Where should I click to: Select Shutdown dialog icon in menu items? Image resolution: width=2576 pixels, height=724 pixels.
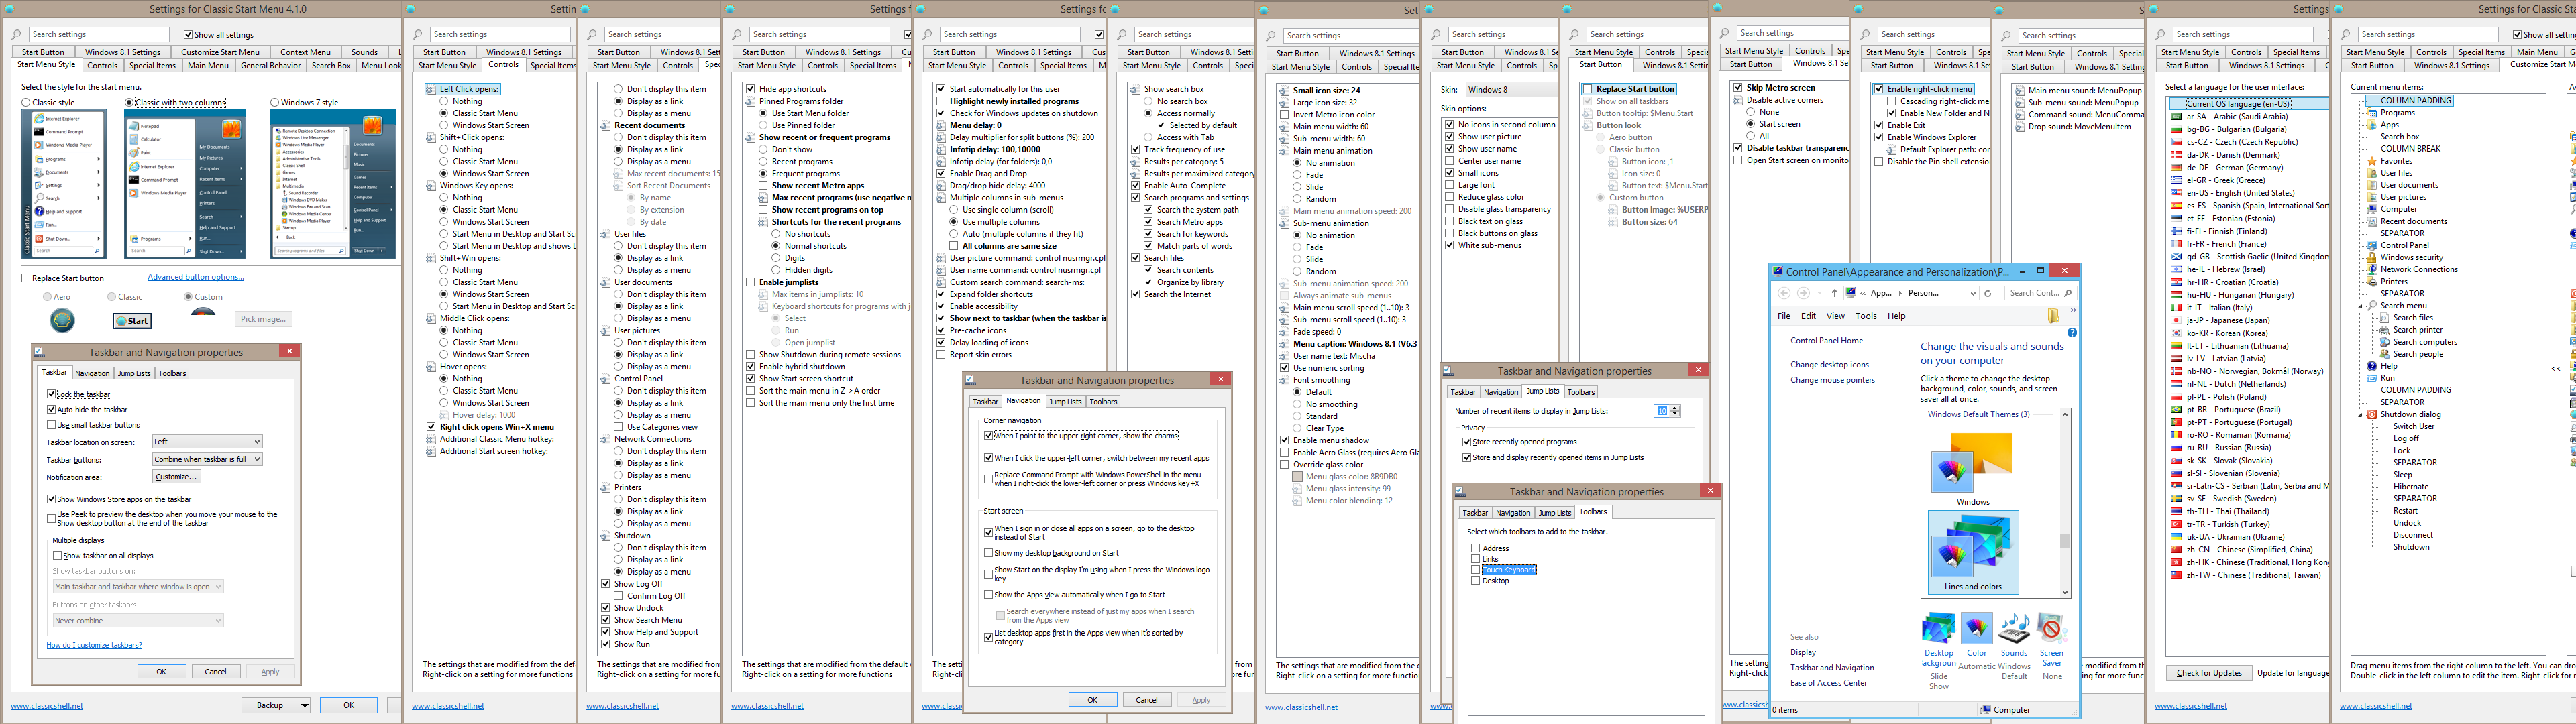coord(2371,414)
